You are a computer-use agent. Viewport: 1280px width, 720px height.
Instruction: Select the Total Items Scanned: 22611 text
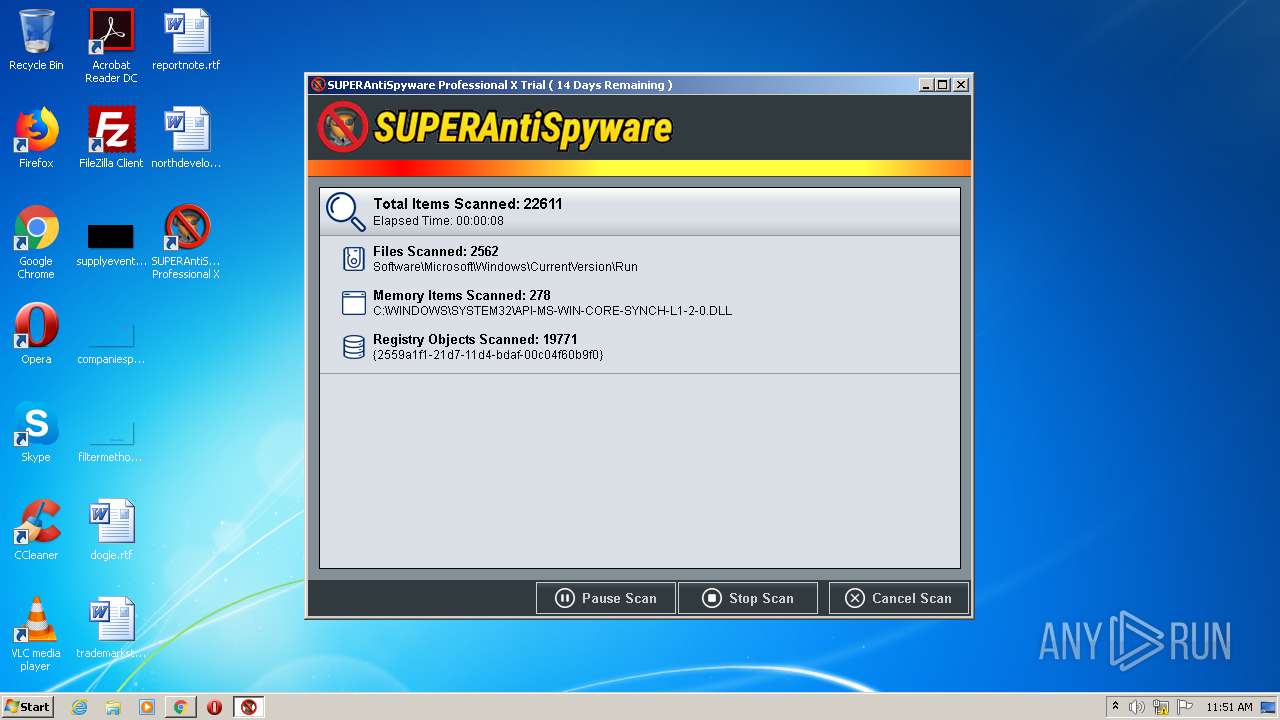click(x=468, y=204)
